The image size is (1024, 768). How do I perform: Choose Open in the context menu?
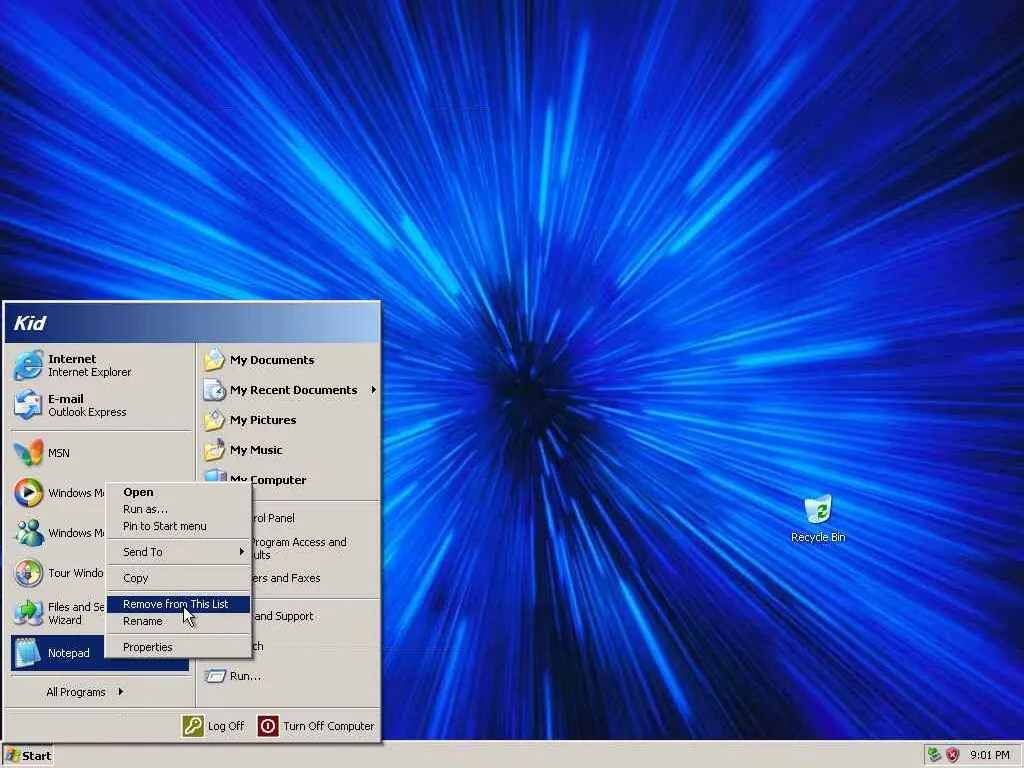coord(178,492)
